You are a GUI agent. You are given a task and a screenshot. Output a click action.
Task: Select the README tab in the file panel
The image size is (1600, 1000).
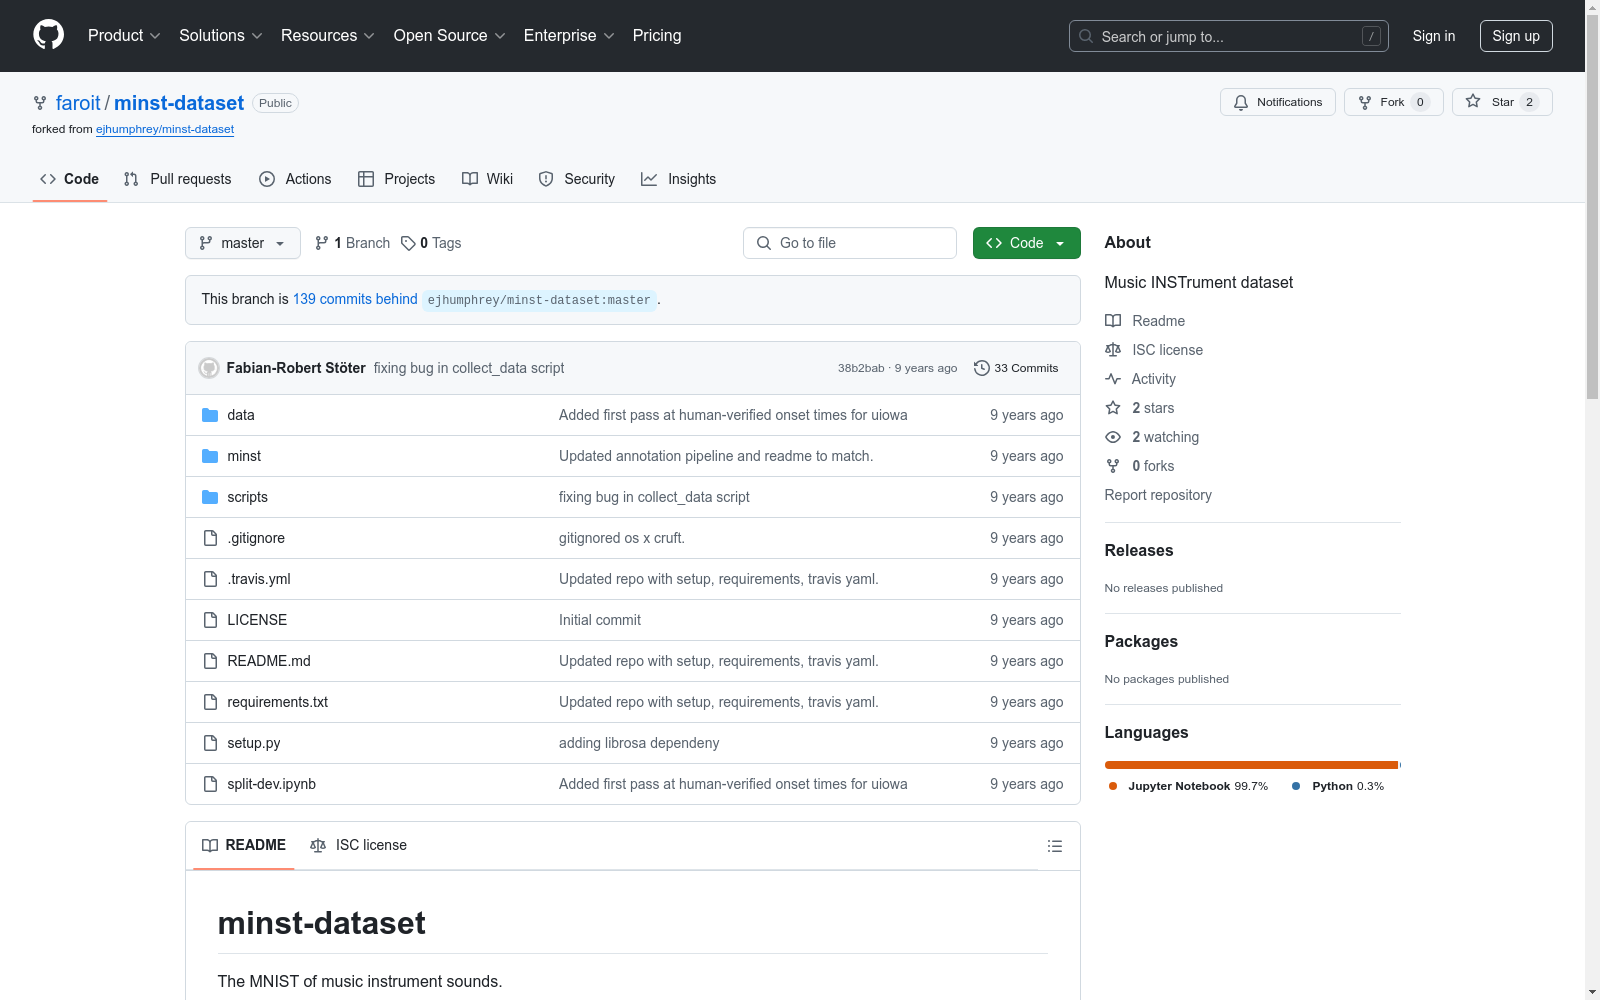[x=244, y=846]
